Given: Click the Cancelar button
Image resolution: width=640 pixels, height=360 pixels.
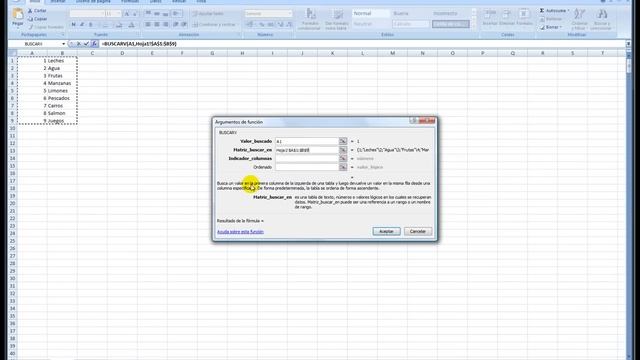Looking at the screenshot, I should (x=418, y=231).
